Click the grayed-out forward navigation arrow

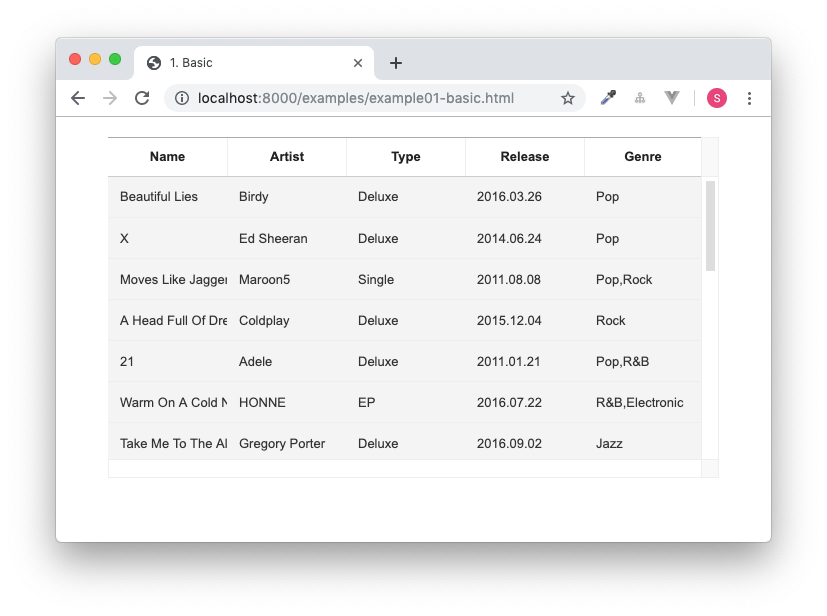point(110,98)
